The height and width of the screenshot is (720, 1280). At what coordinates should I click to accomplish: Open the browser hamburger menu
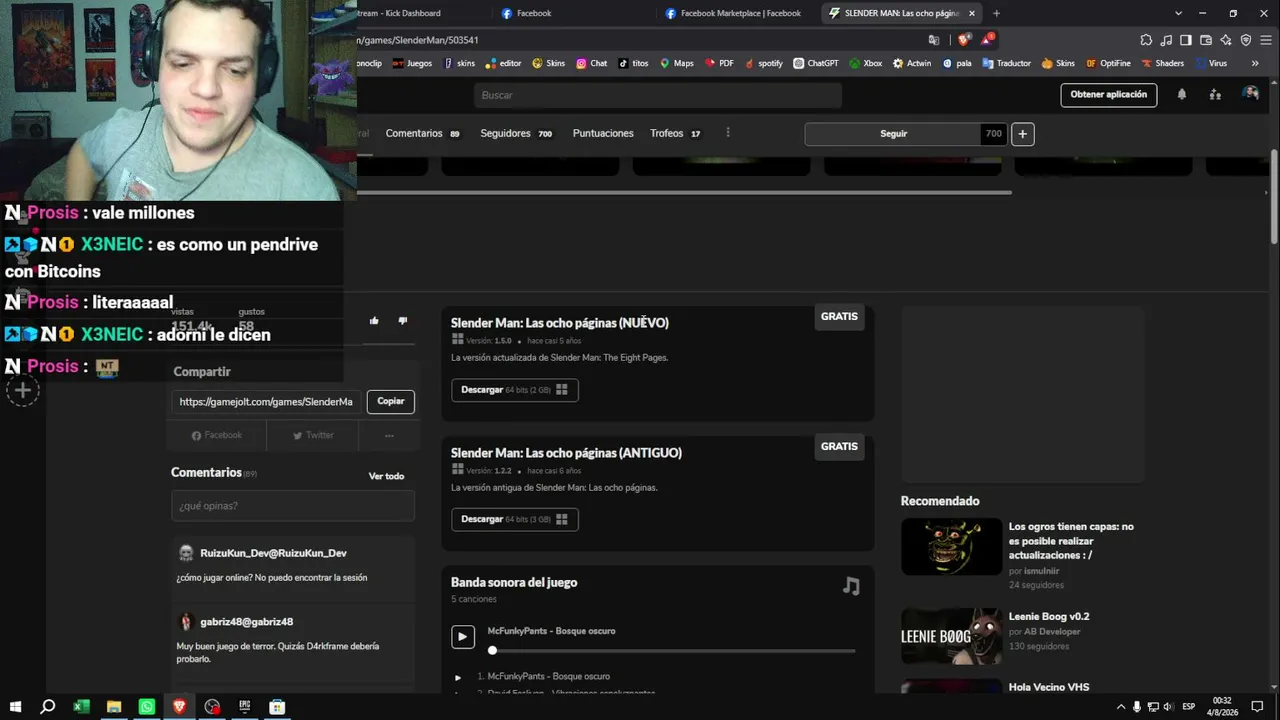(1266, 40)
